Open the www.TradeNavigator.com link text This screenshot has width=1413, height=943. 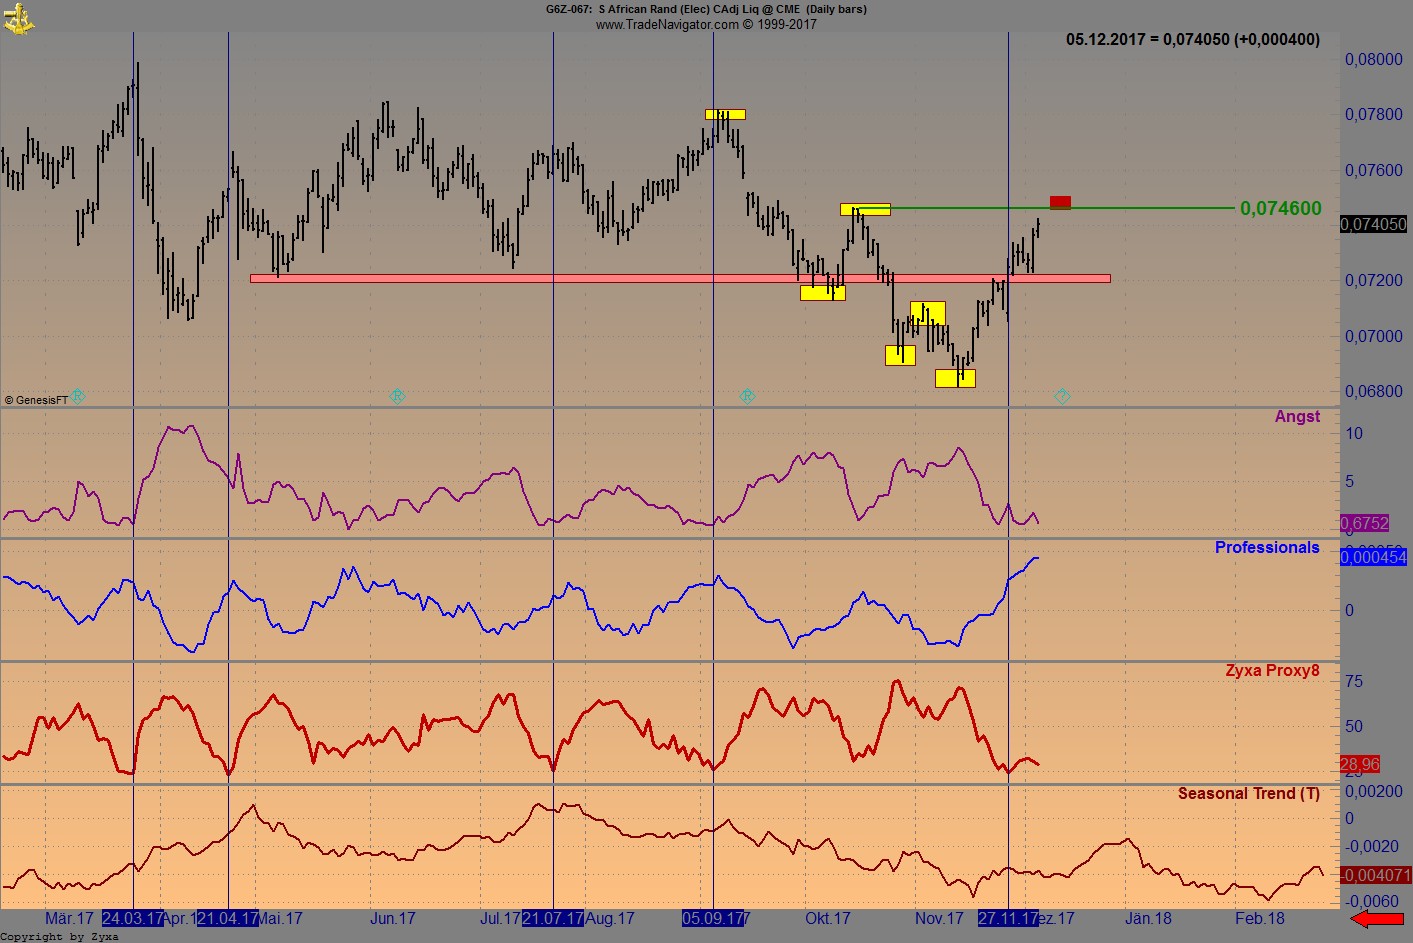click(667, 24)
